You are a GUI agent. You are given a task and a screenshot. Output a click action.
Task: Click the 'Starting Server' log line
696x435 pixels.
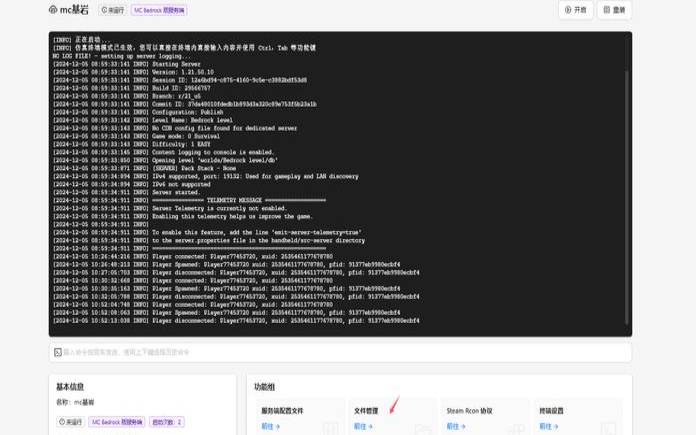click(127, 64)
